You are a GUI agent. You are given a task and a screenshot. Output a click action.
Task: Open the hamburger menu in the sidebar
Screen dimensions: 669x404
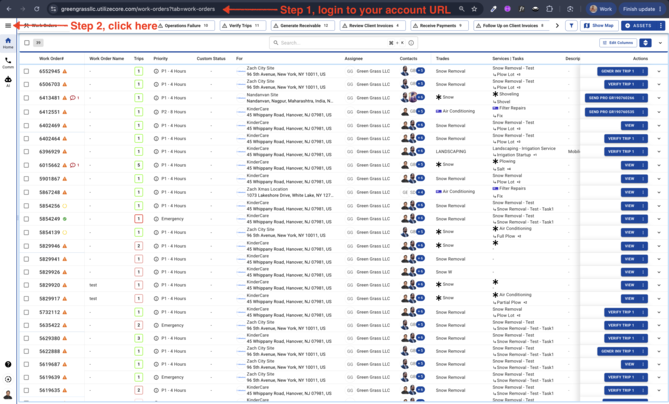point(8,26)
